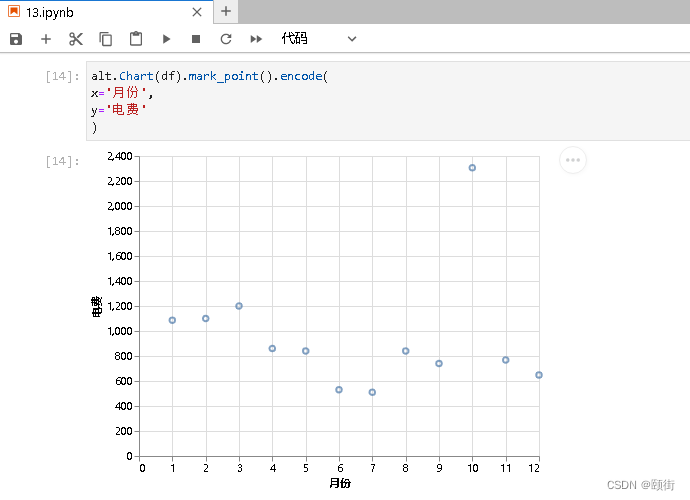The image size is (690, 500).
Task: Paste cell from the clipboard icon
Action: 136,39
